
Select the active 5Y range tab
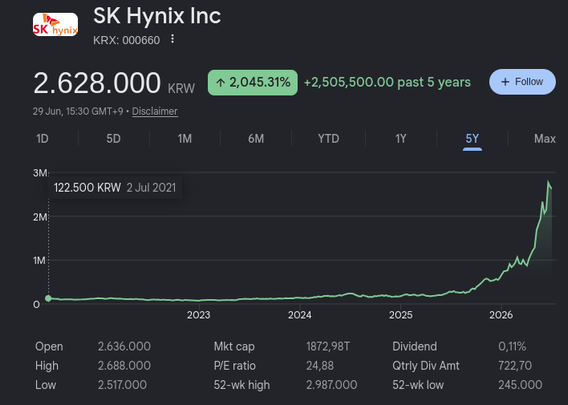(472, 139)
